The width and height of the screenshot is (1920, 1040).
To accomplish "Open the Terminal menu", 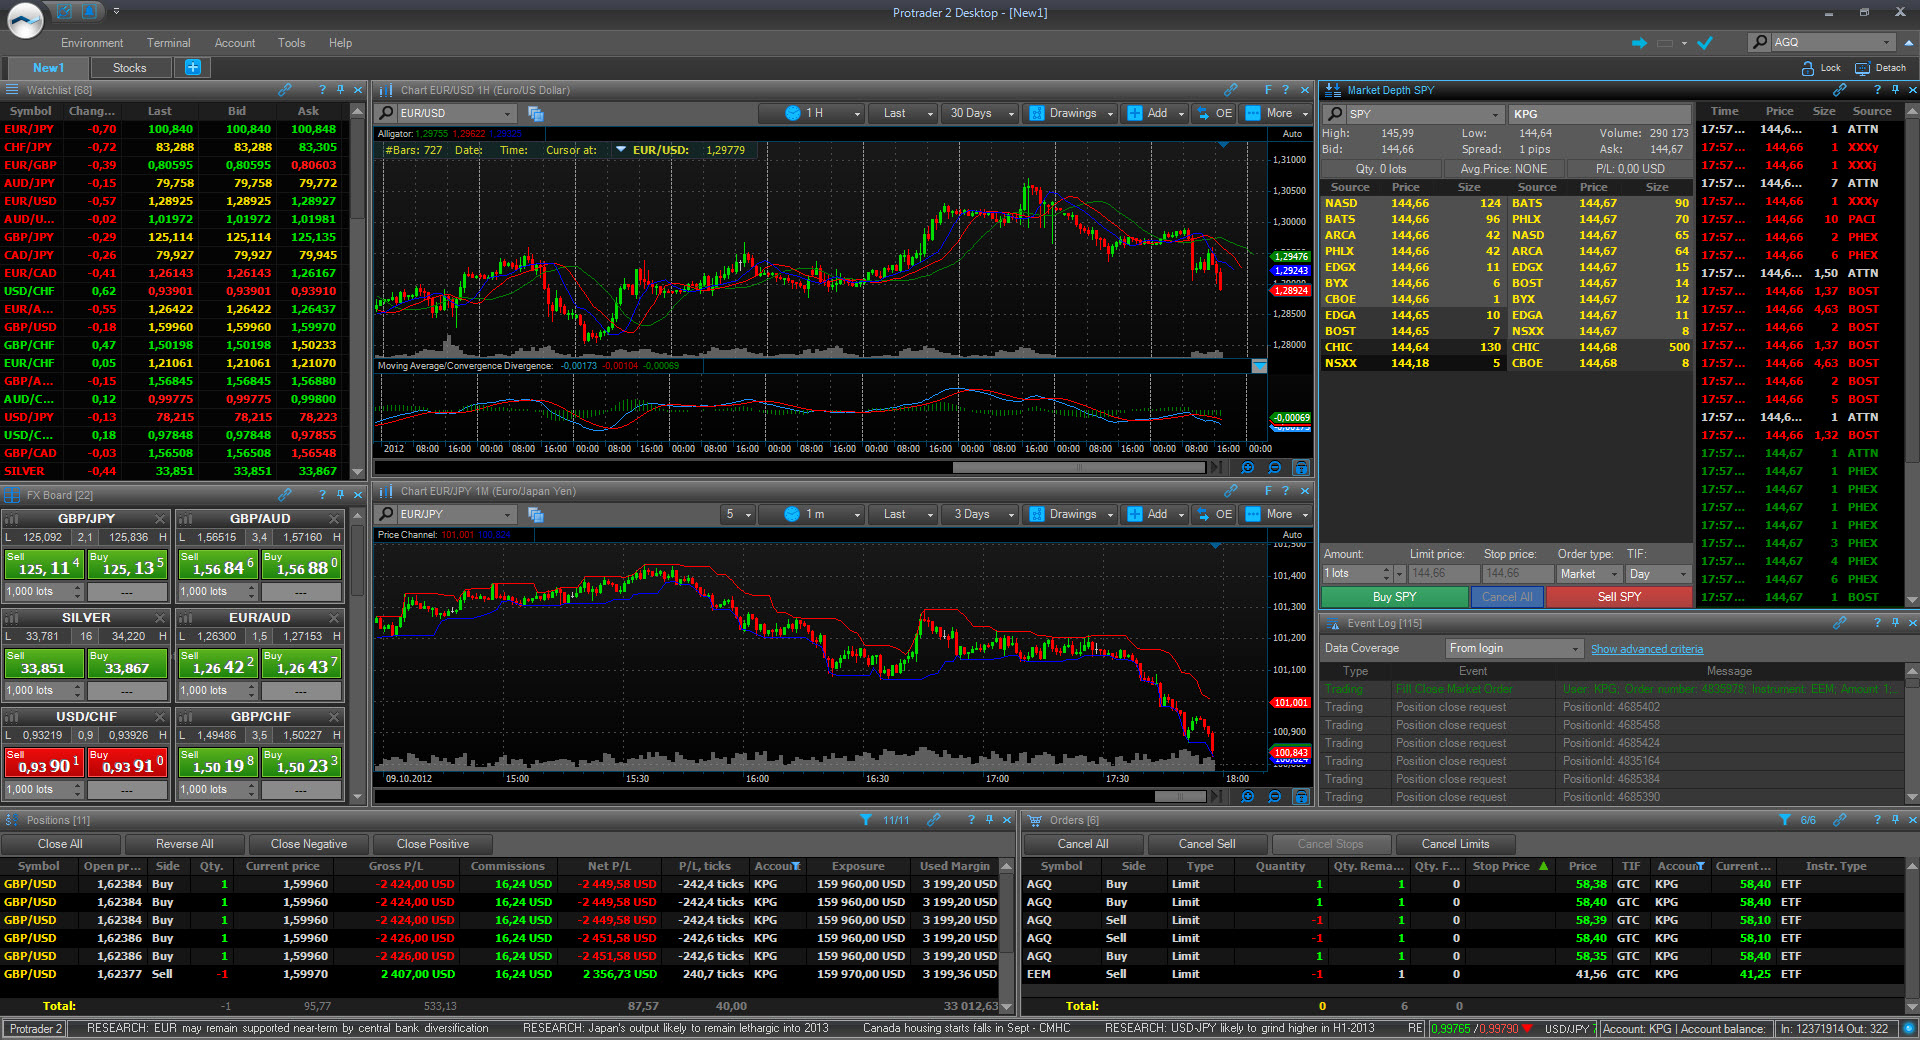I will 168,43.
